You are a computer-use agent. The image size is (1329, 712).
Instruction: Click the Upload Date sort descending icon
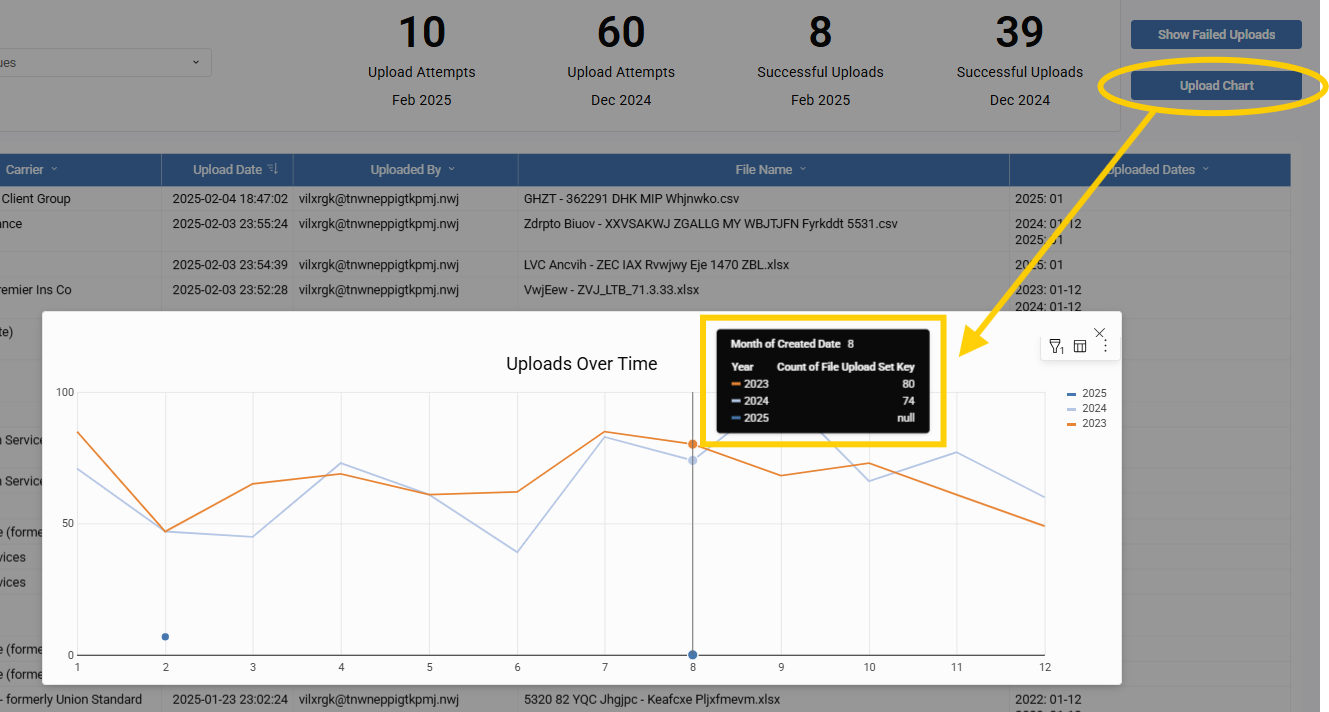pyautogui.click(x=273, y=169)
